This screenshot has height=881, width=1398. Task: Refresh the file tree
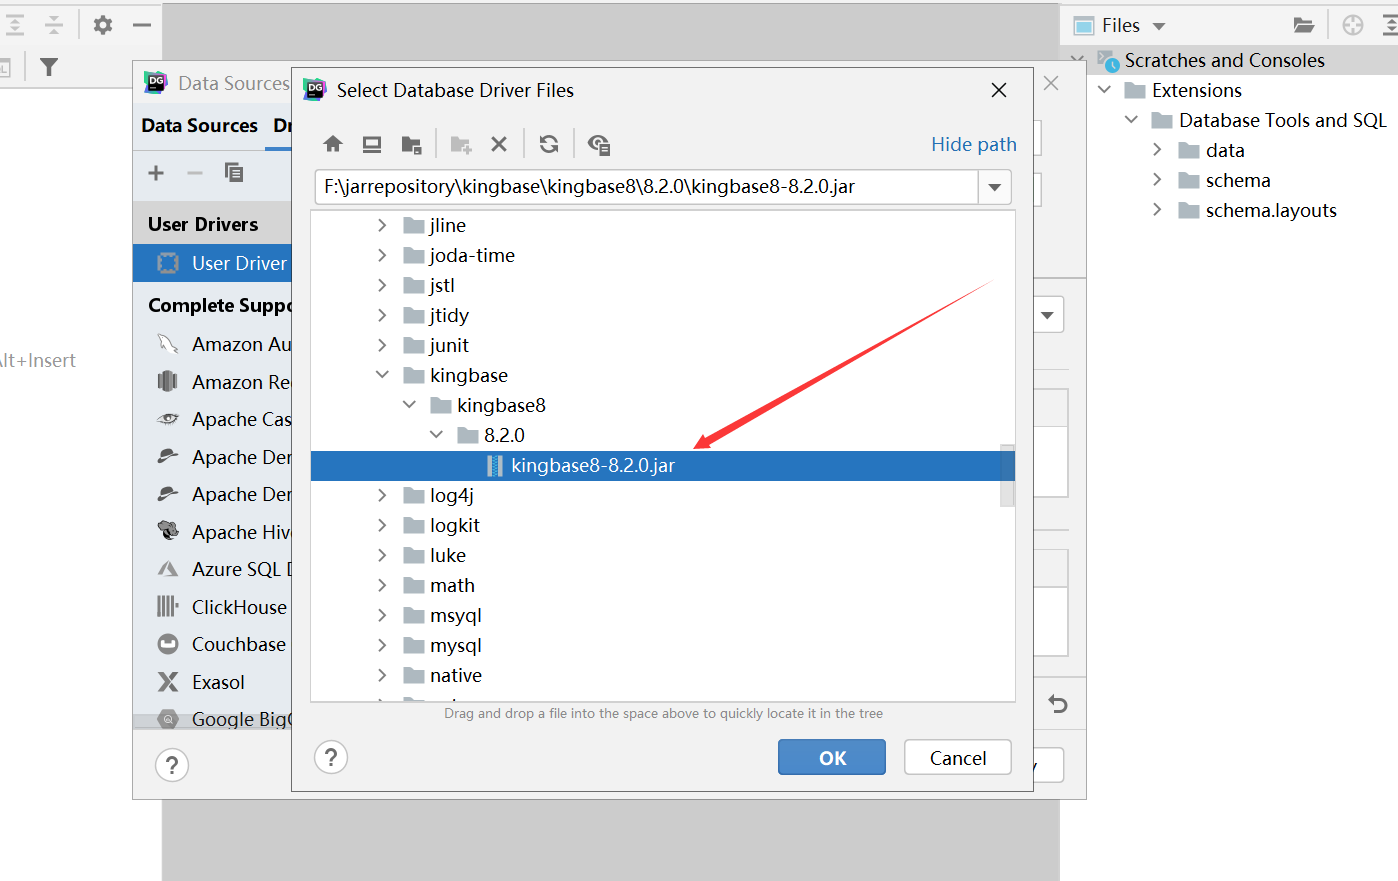click(x=549, y=144)
